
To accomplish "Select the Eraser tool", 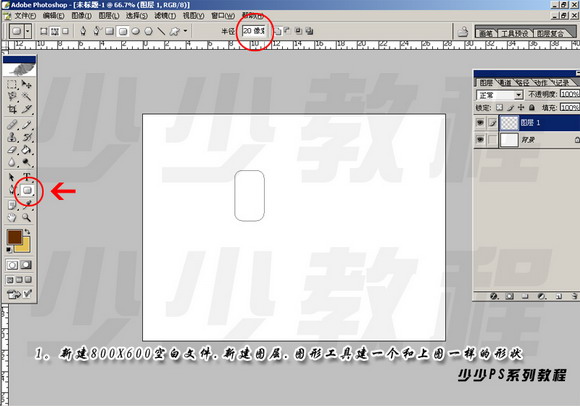I will click(12, 150).
